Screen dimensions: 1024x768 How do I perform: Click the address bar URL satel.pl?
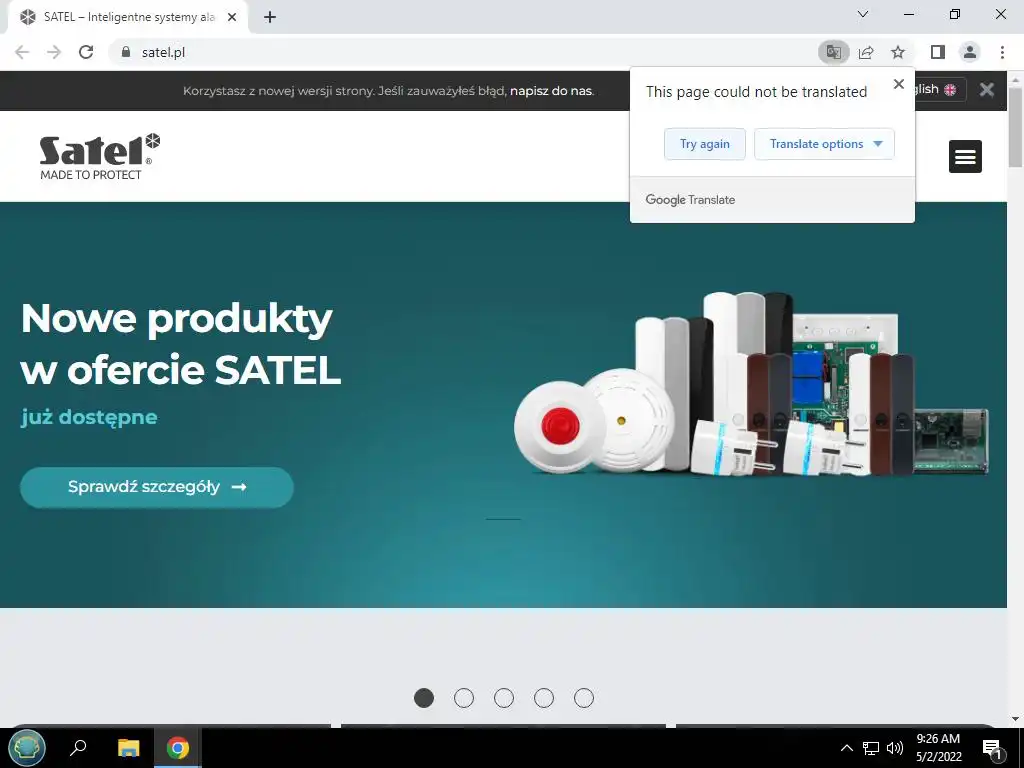click(x=163, y=52)
